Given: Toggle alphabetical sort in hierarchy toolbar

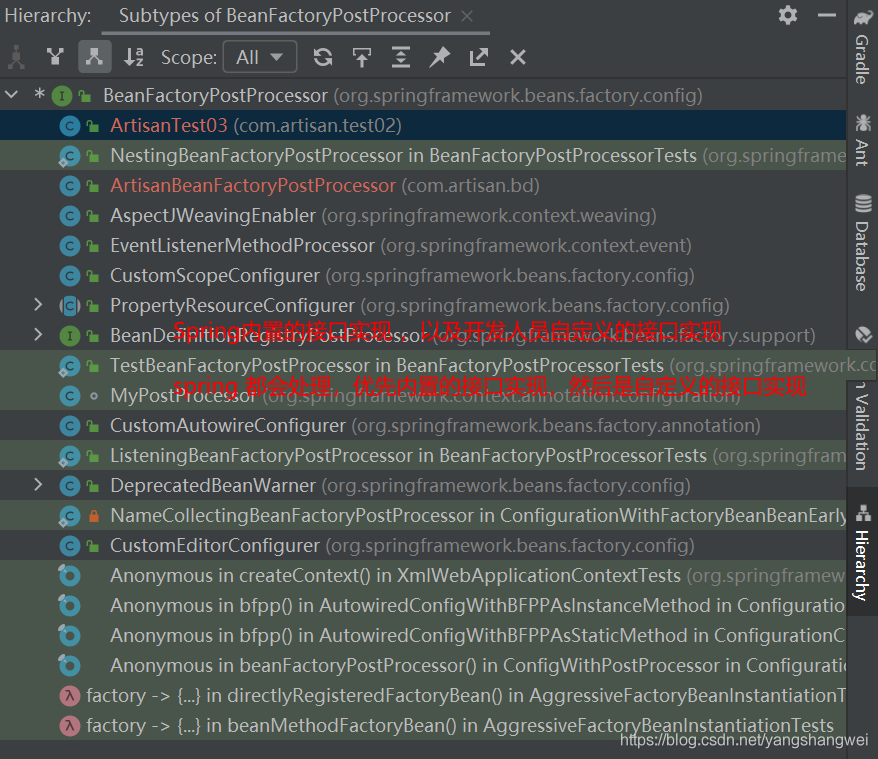Looking at the screenshot, I should click(x=134, y=57).
